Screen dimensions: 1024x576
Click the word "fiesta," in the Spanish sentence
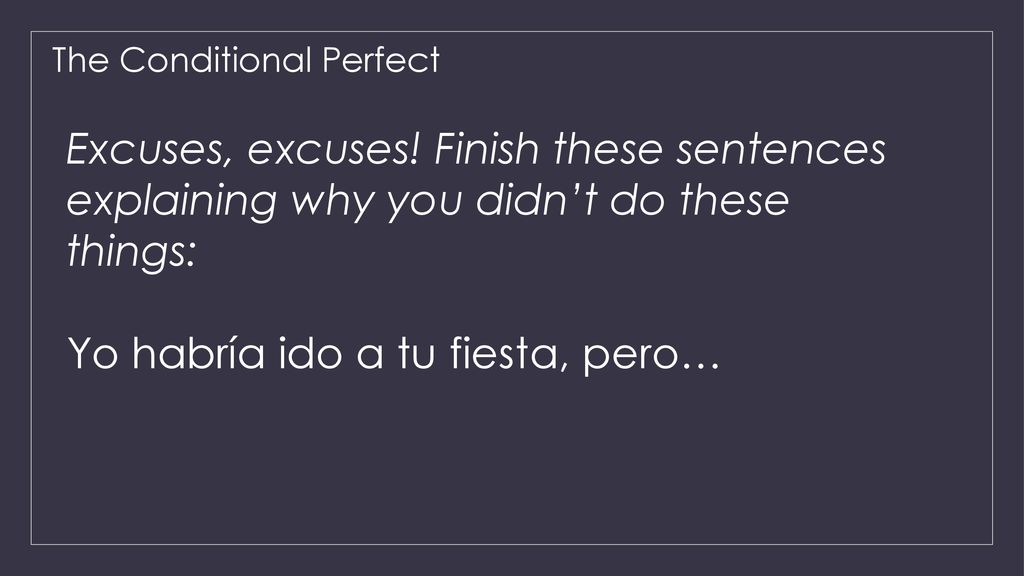coord(504,353)
